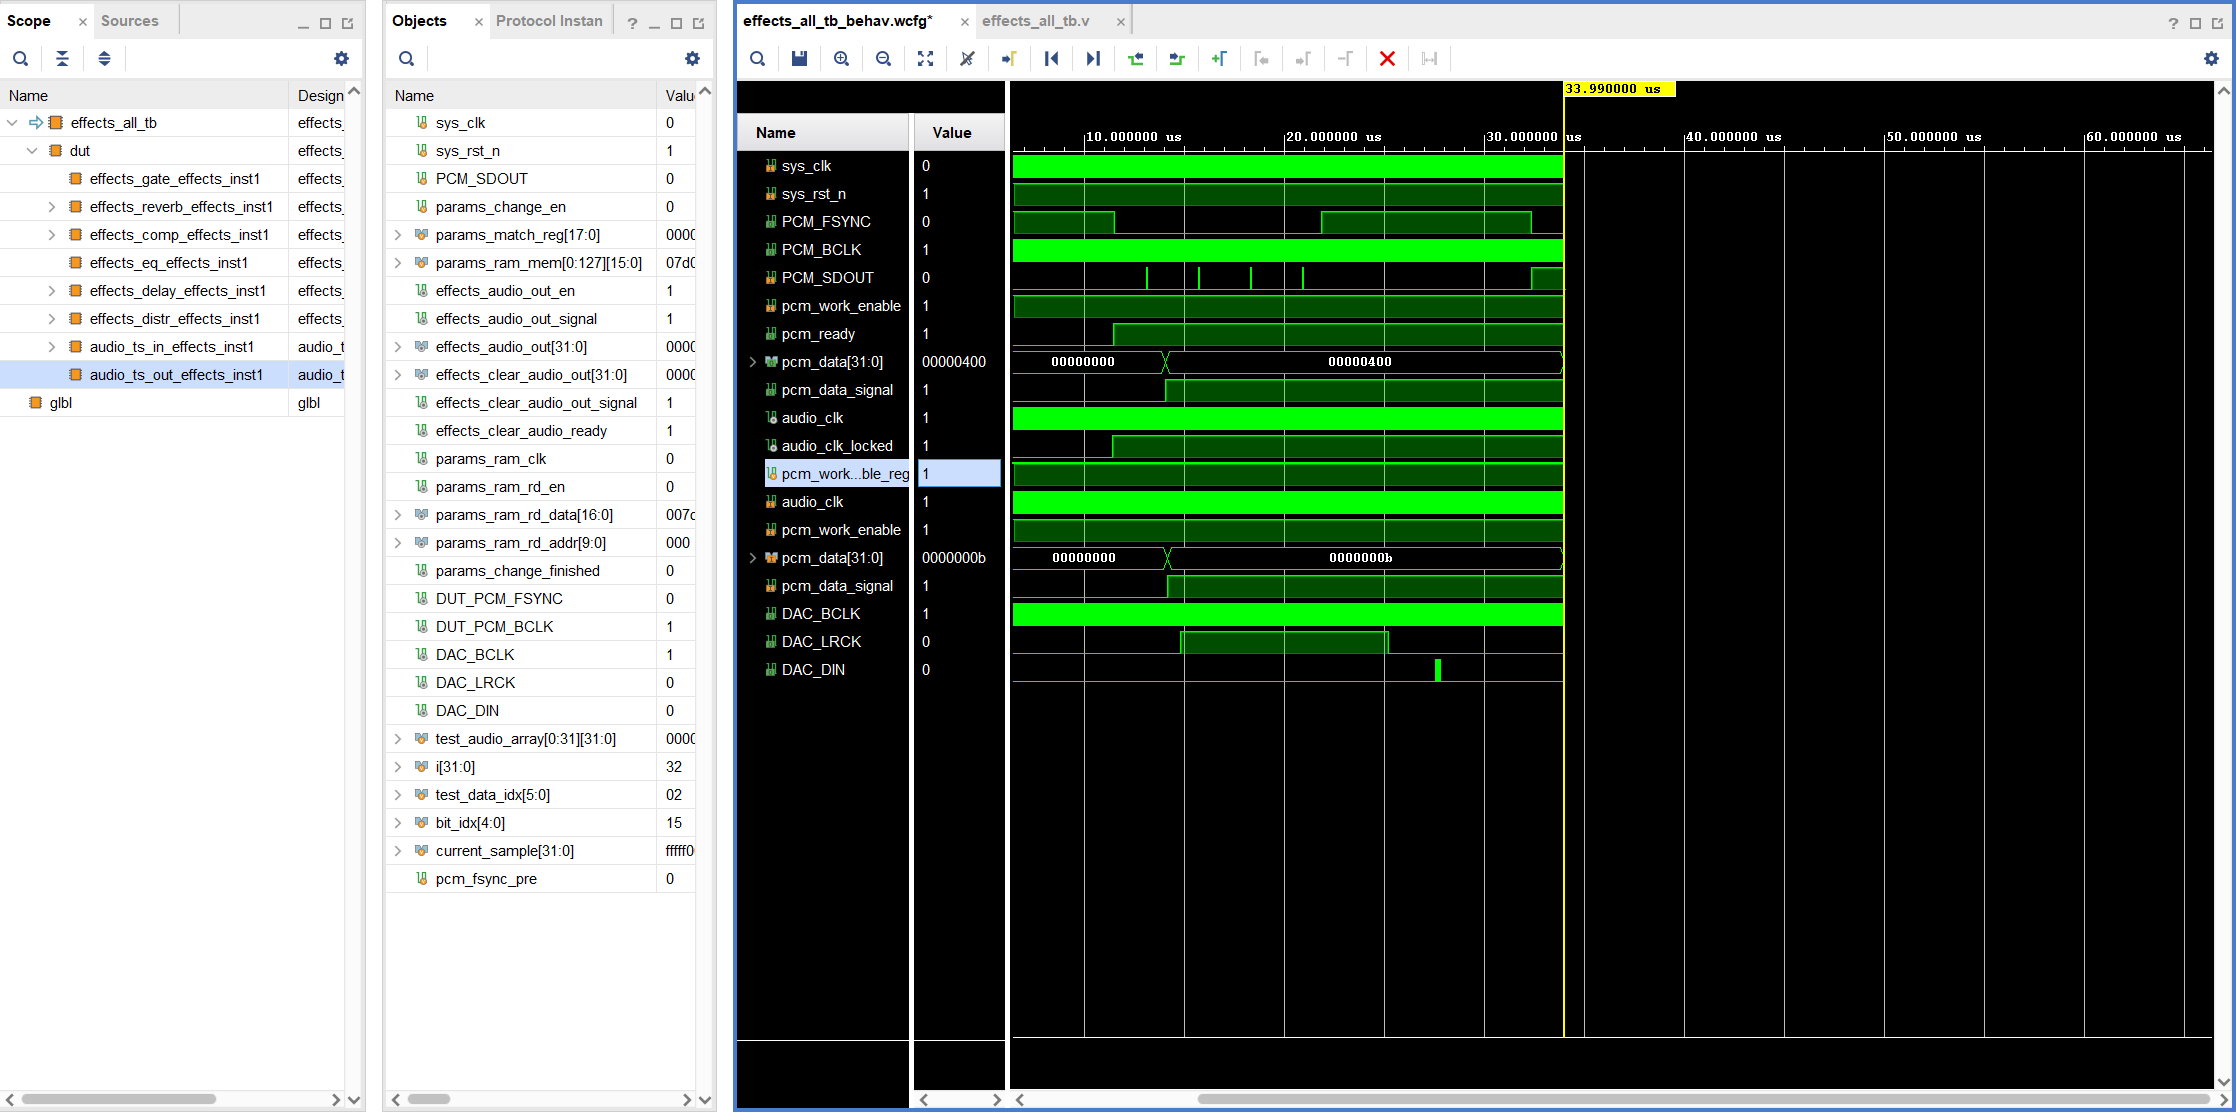Click the yellow 33.990000 us cursor marker

tap(1618, 89)
